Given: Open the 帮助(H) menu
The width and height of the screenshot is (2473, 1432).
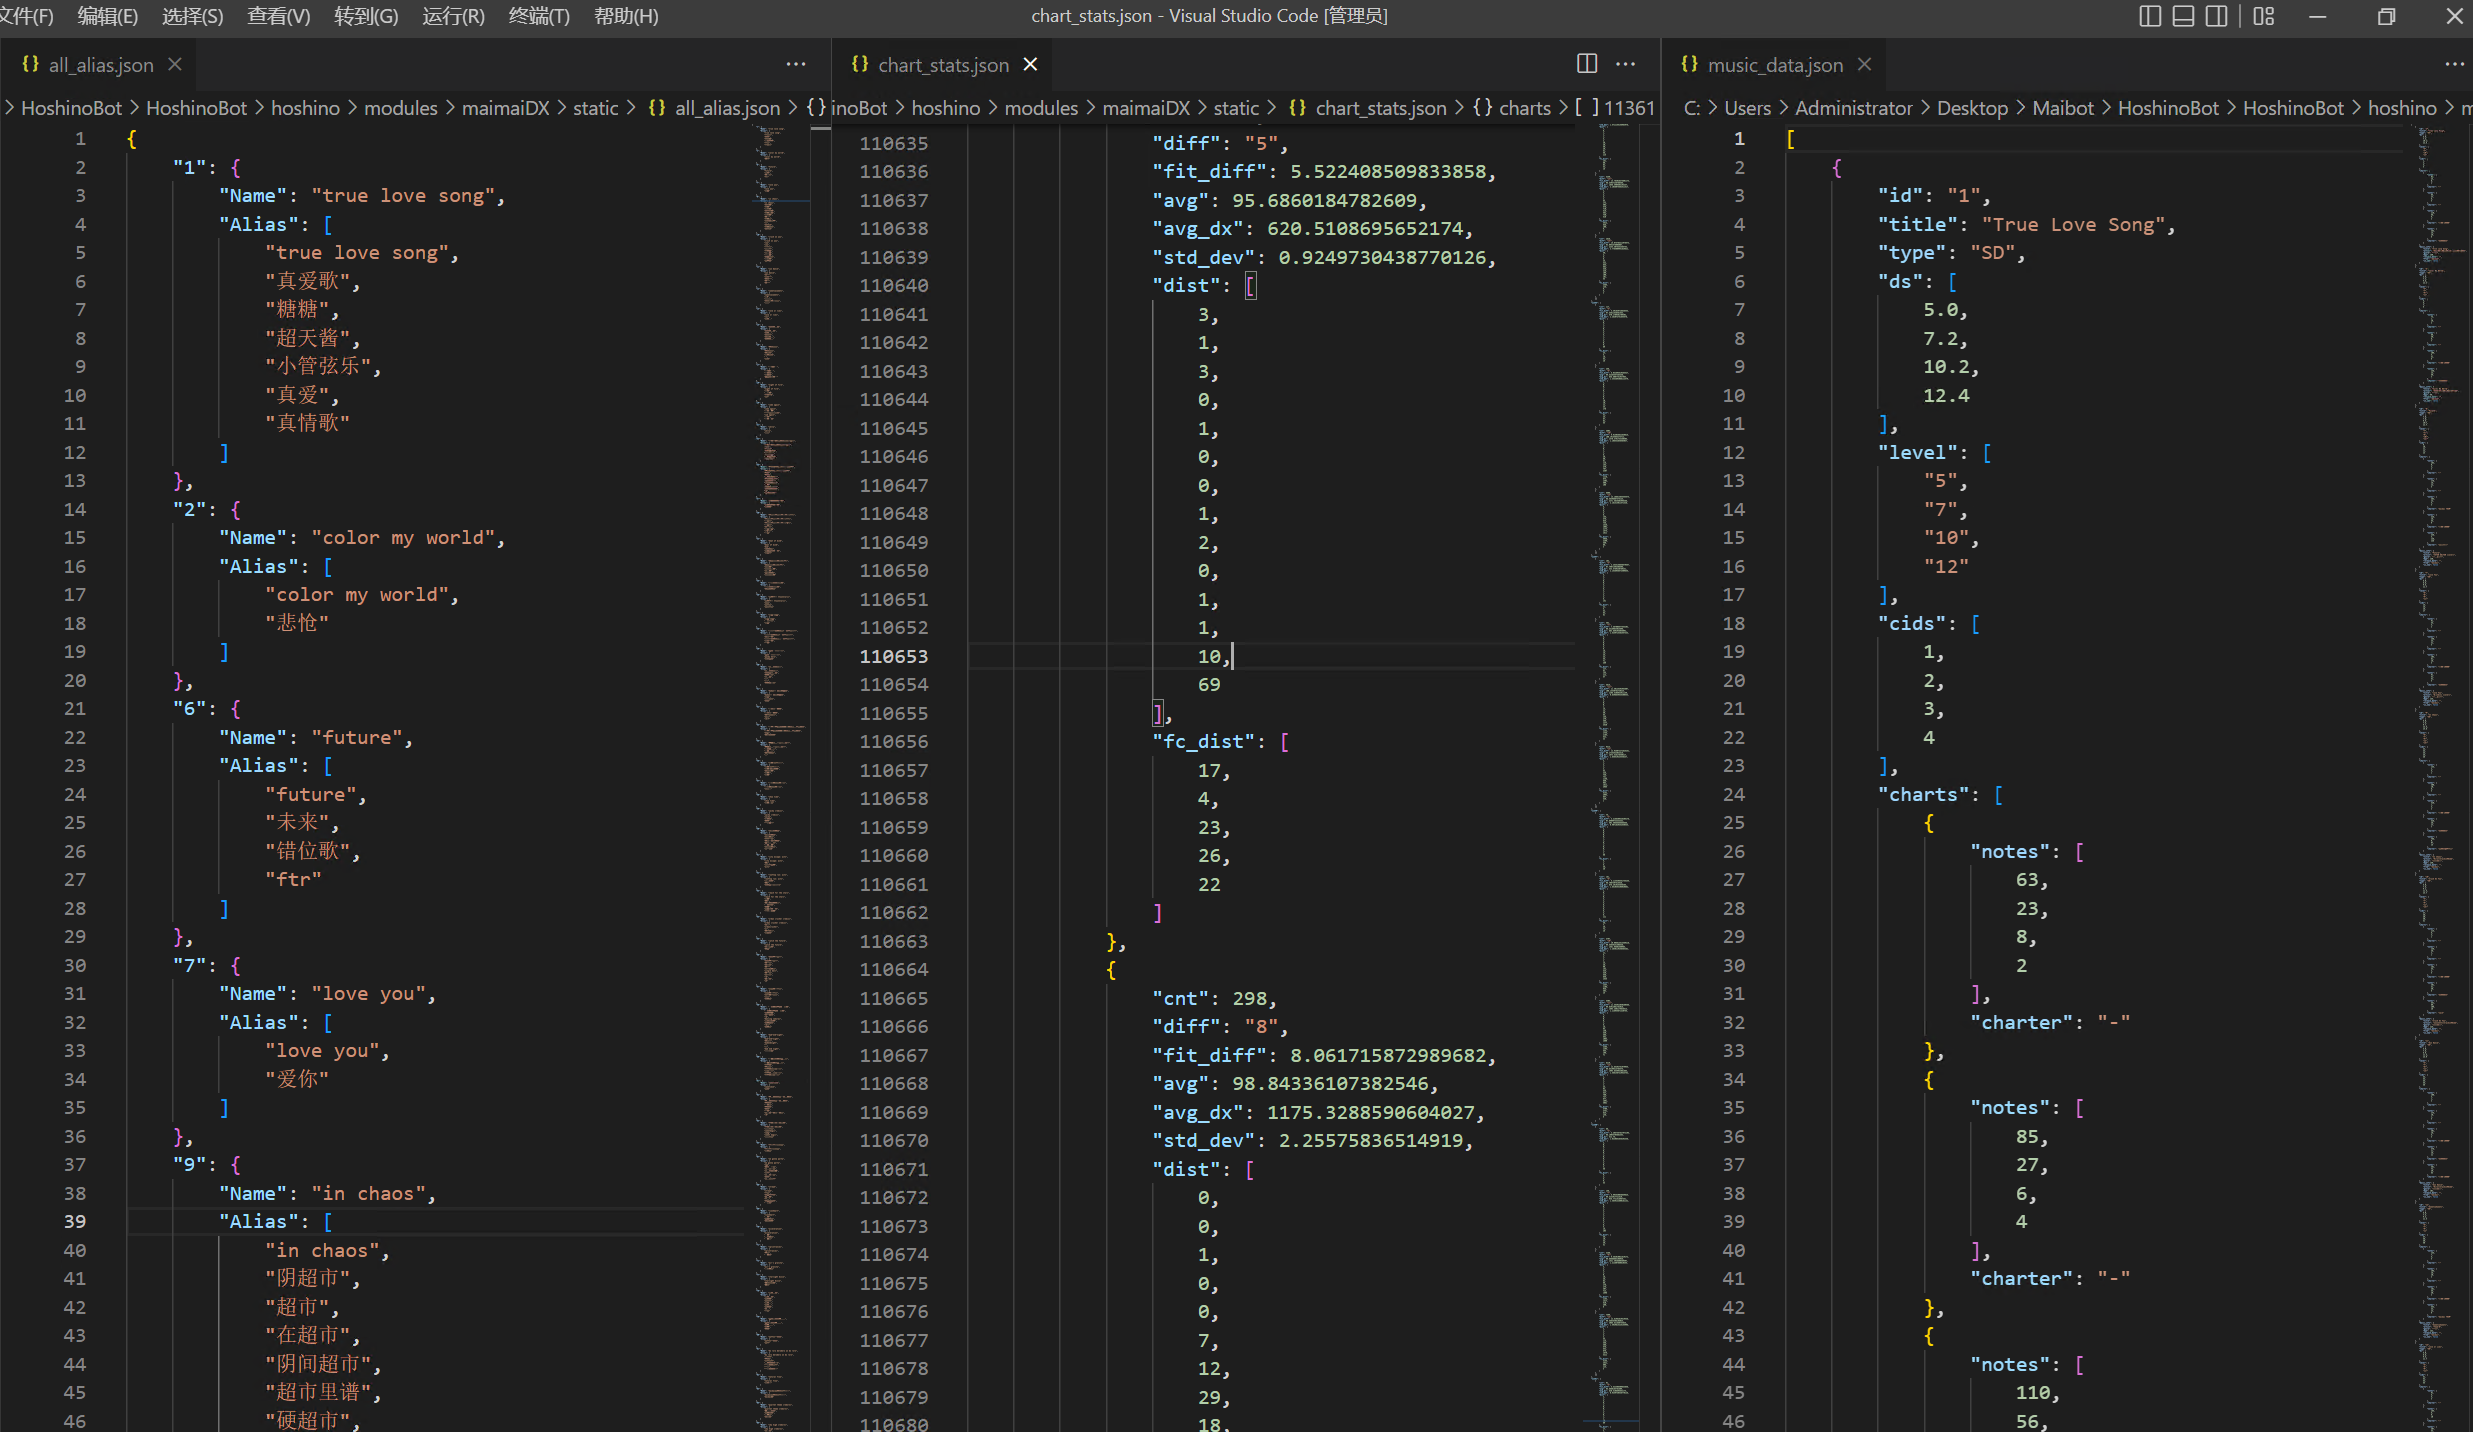Looking at the screenshot, I should 626,16.
